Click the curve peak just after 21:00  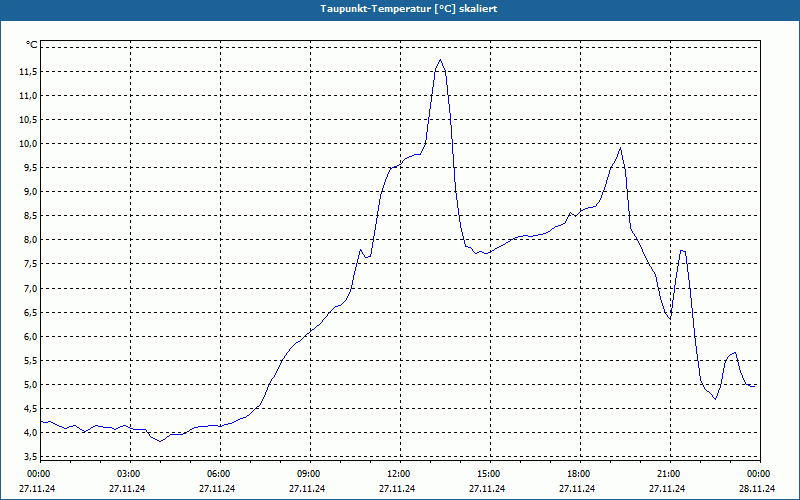tap(682, 250)
